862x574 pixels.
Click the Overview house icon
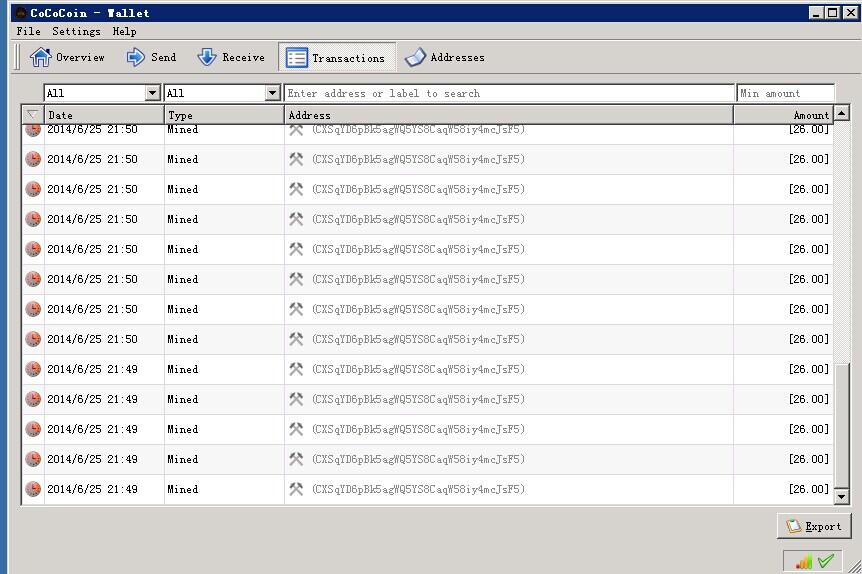(x=40, y=57)
